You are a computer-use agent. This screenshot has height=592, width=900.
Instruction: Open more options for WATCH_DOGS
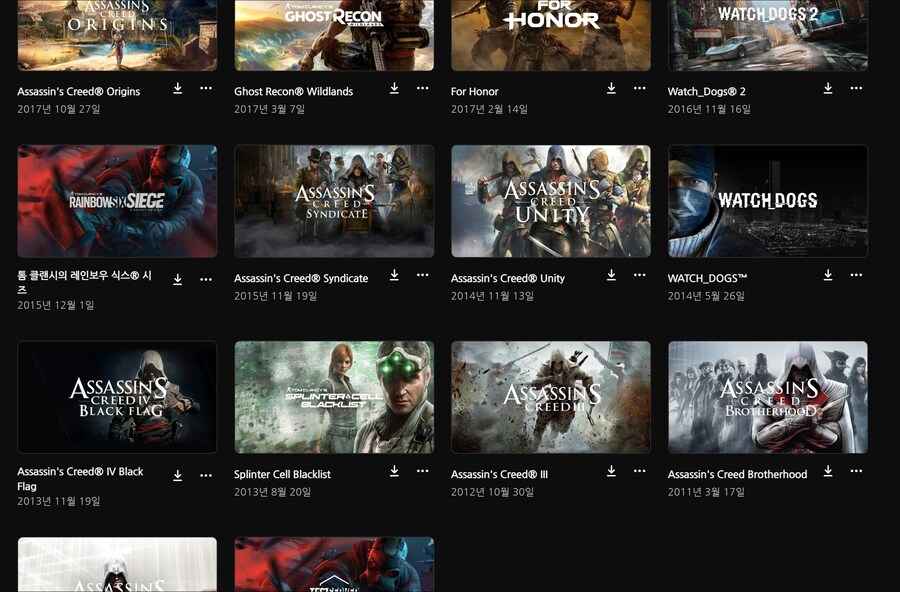[x=856, y=276]
